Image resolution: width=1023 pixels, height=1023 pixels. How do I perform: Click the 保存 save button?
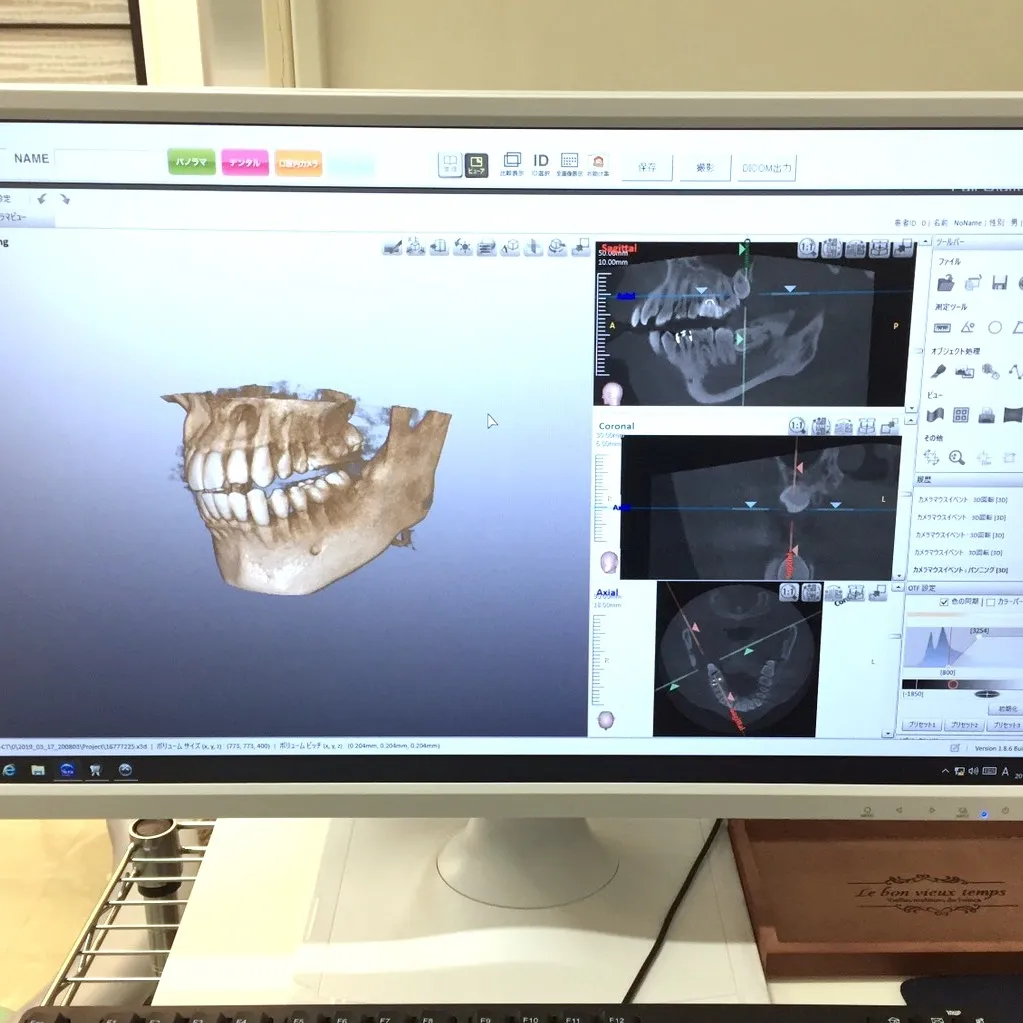tap(646, 168)
